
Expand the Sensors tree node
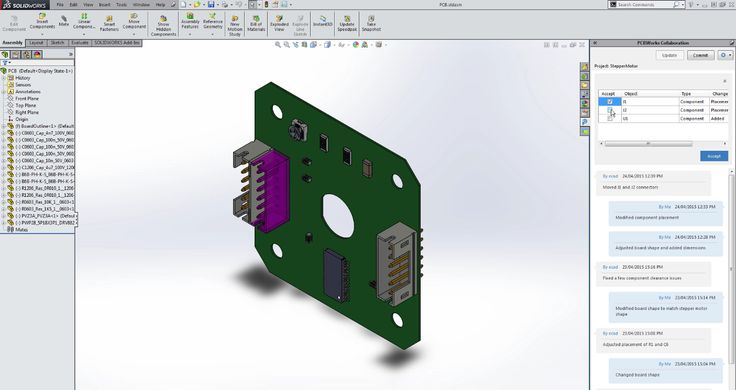4,85
